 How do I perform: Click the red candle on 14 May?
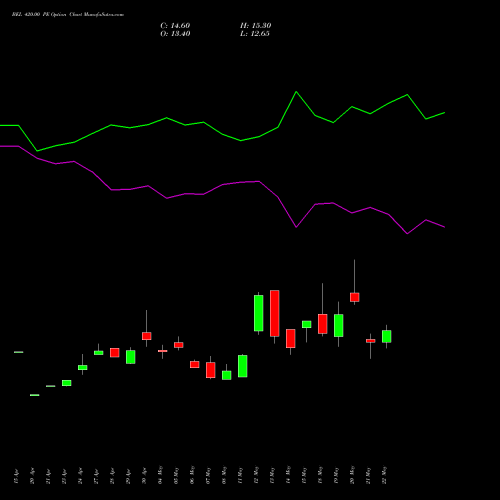click(x=291, y=338)
